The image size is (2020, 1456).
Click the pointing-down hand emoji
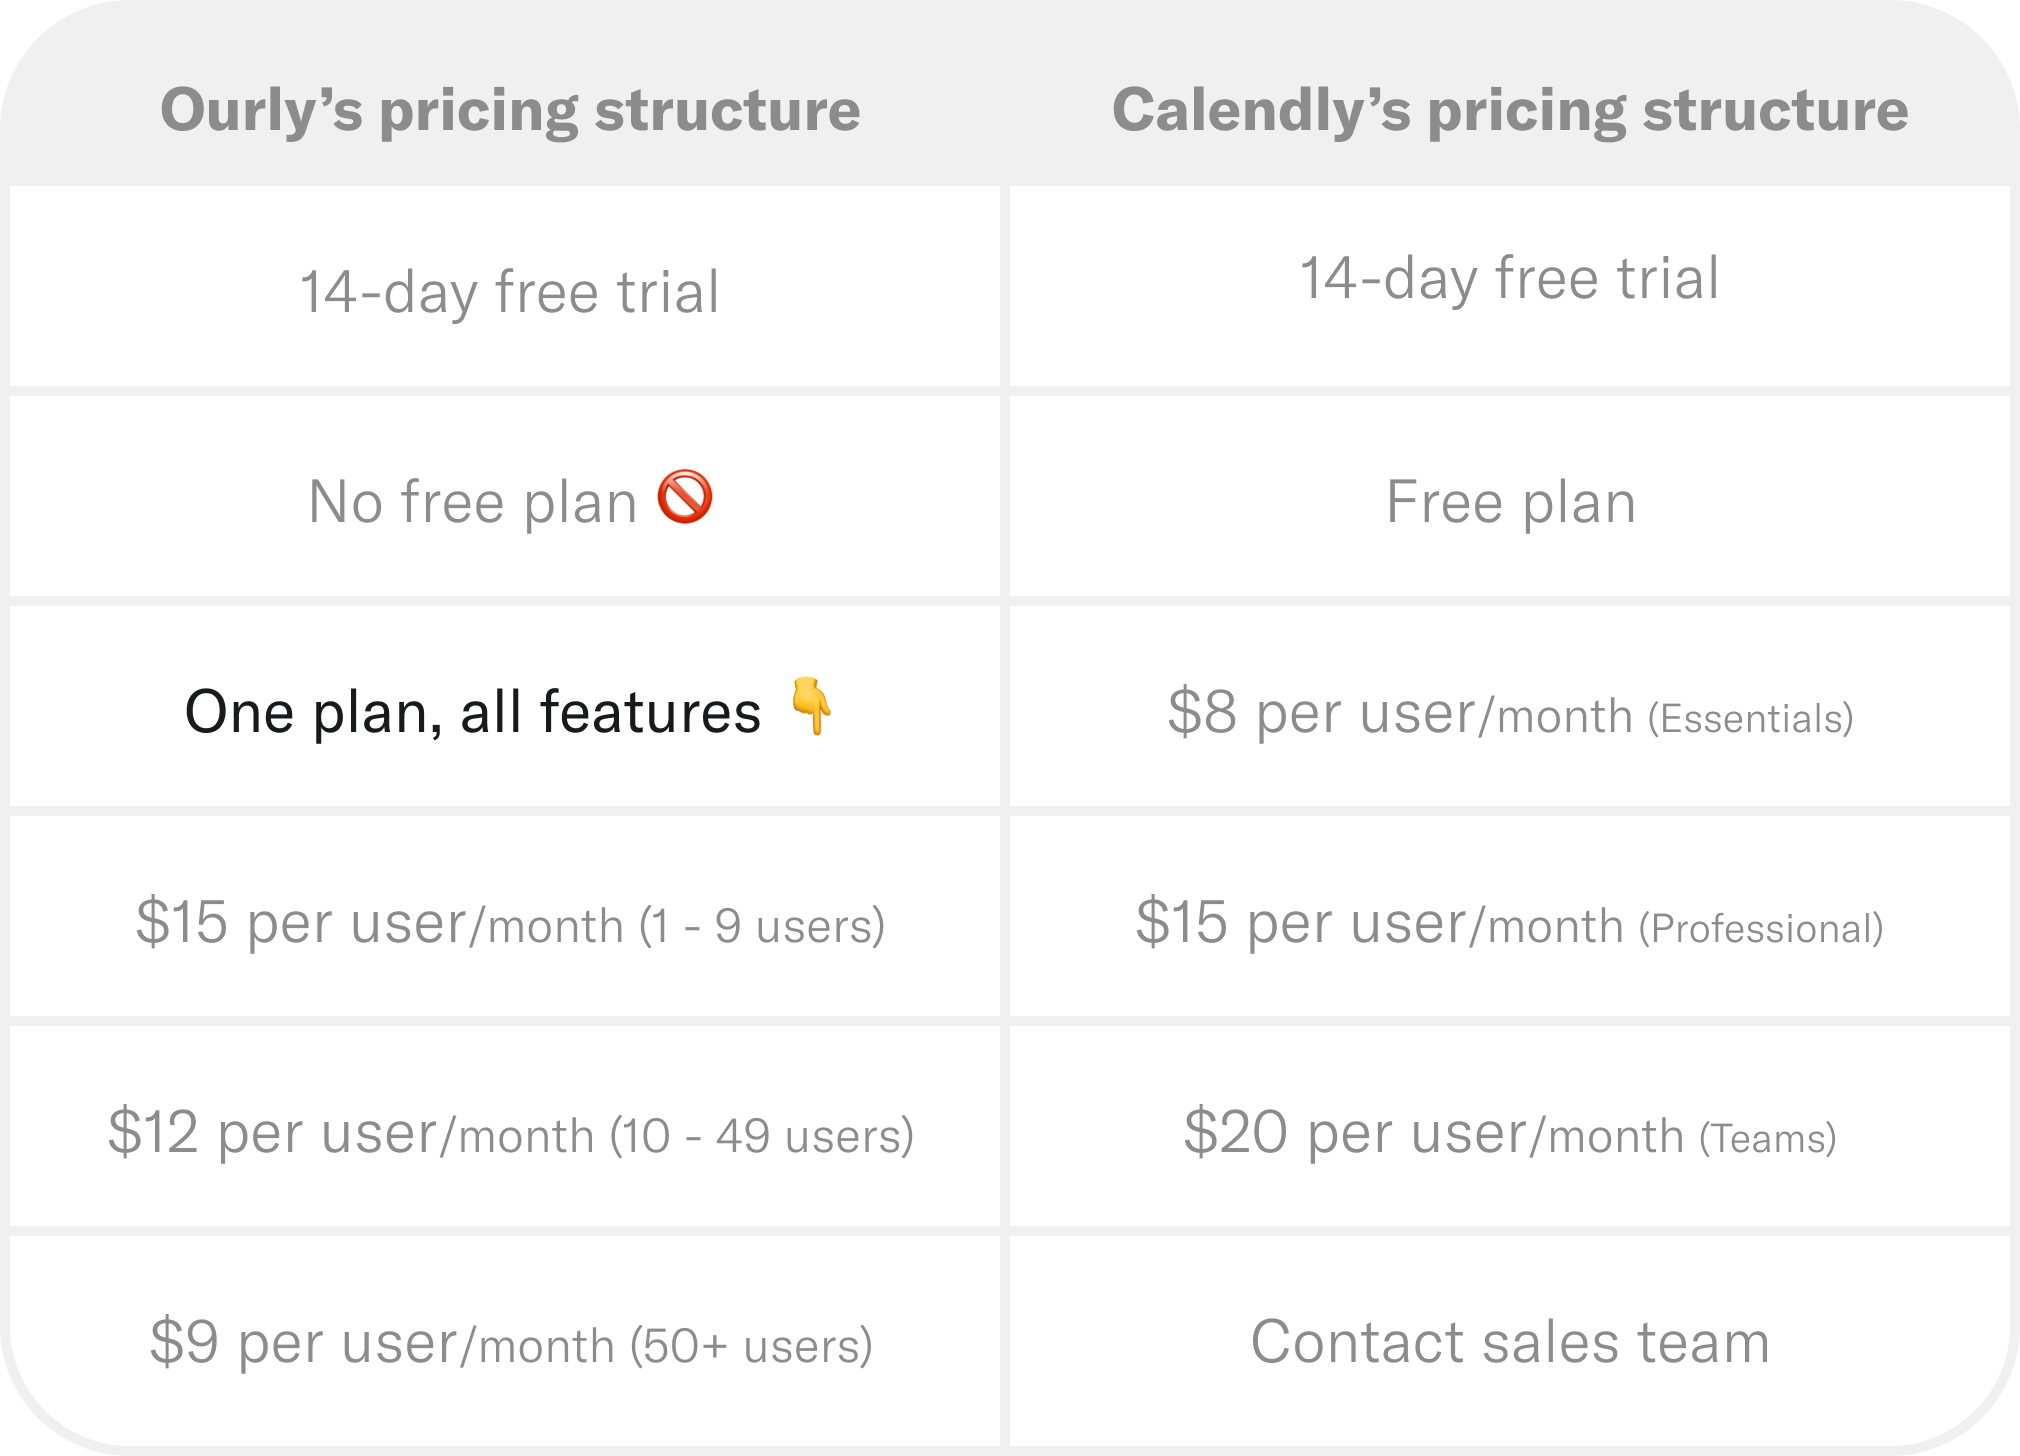pos(811,706)
